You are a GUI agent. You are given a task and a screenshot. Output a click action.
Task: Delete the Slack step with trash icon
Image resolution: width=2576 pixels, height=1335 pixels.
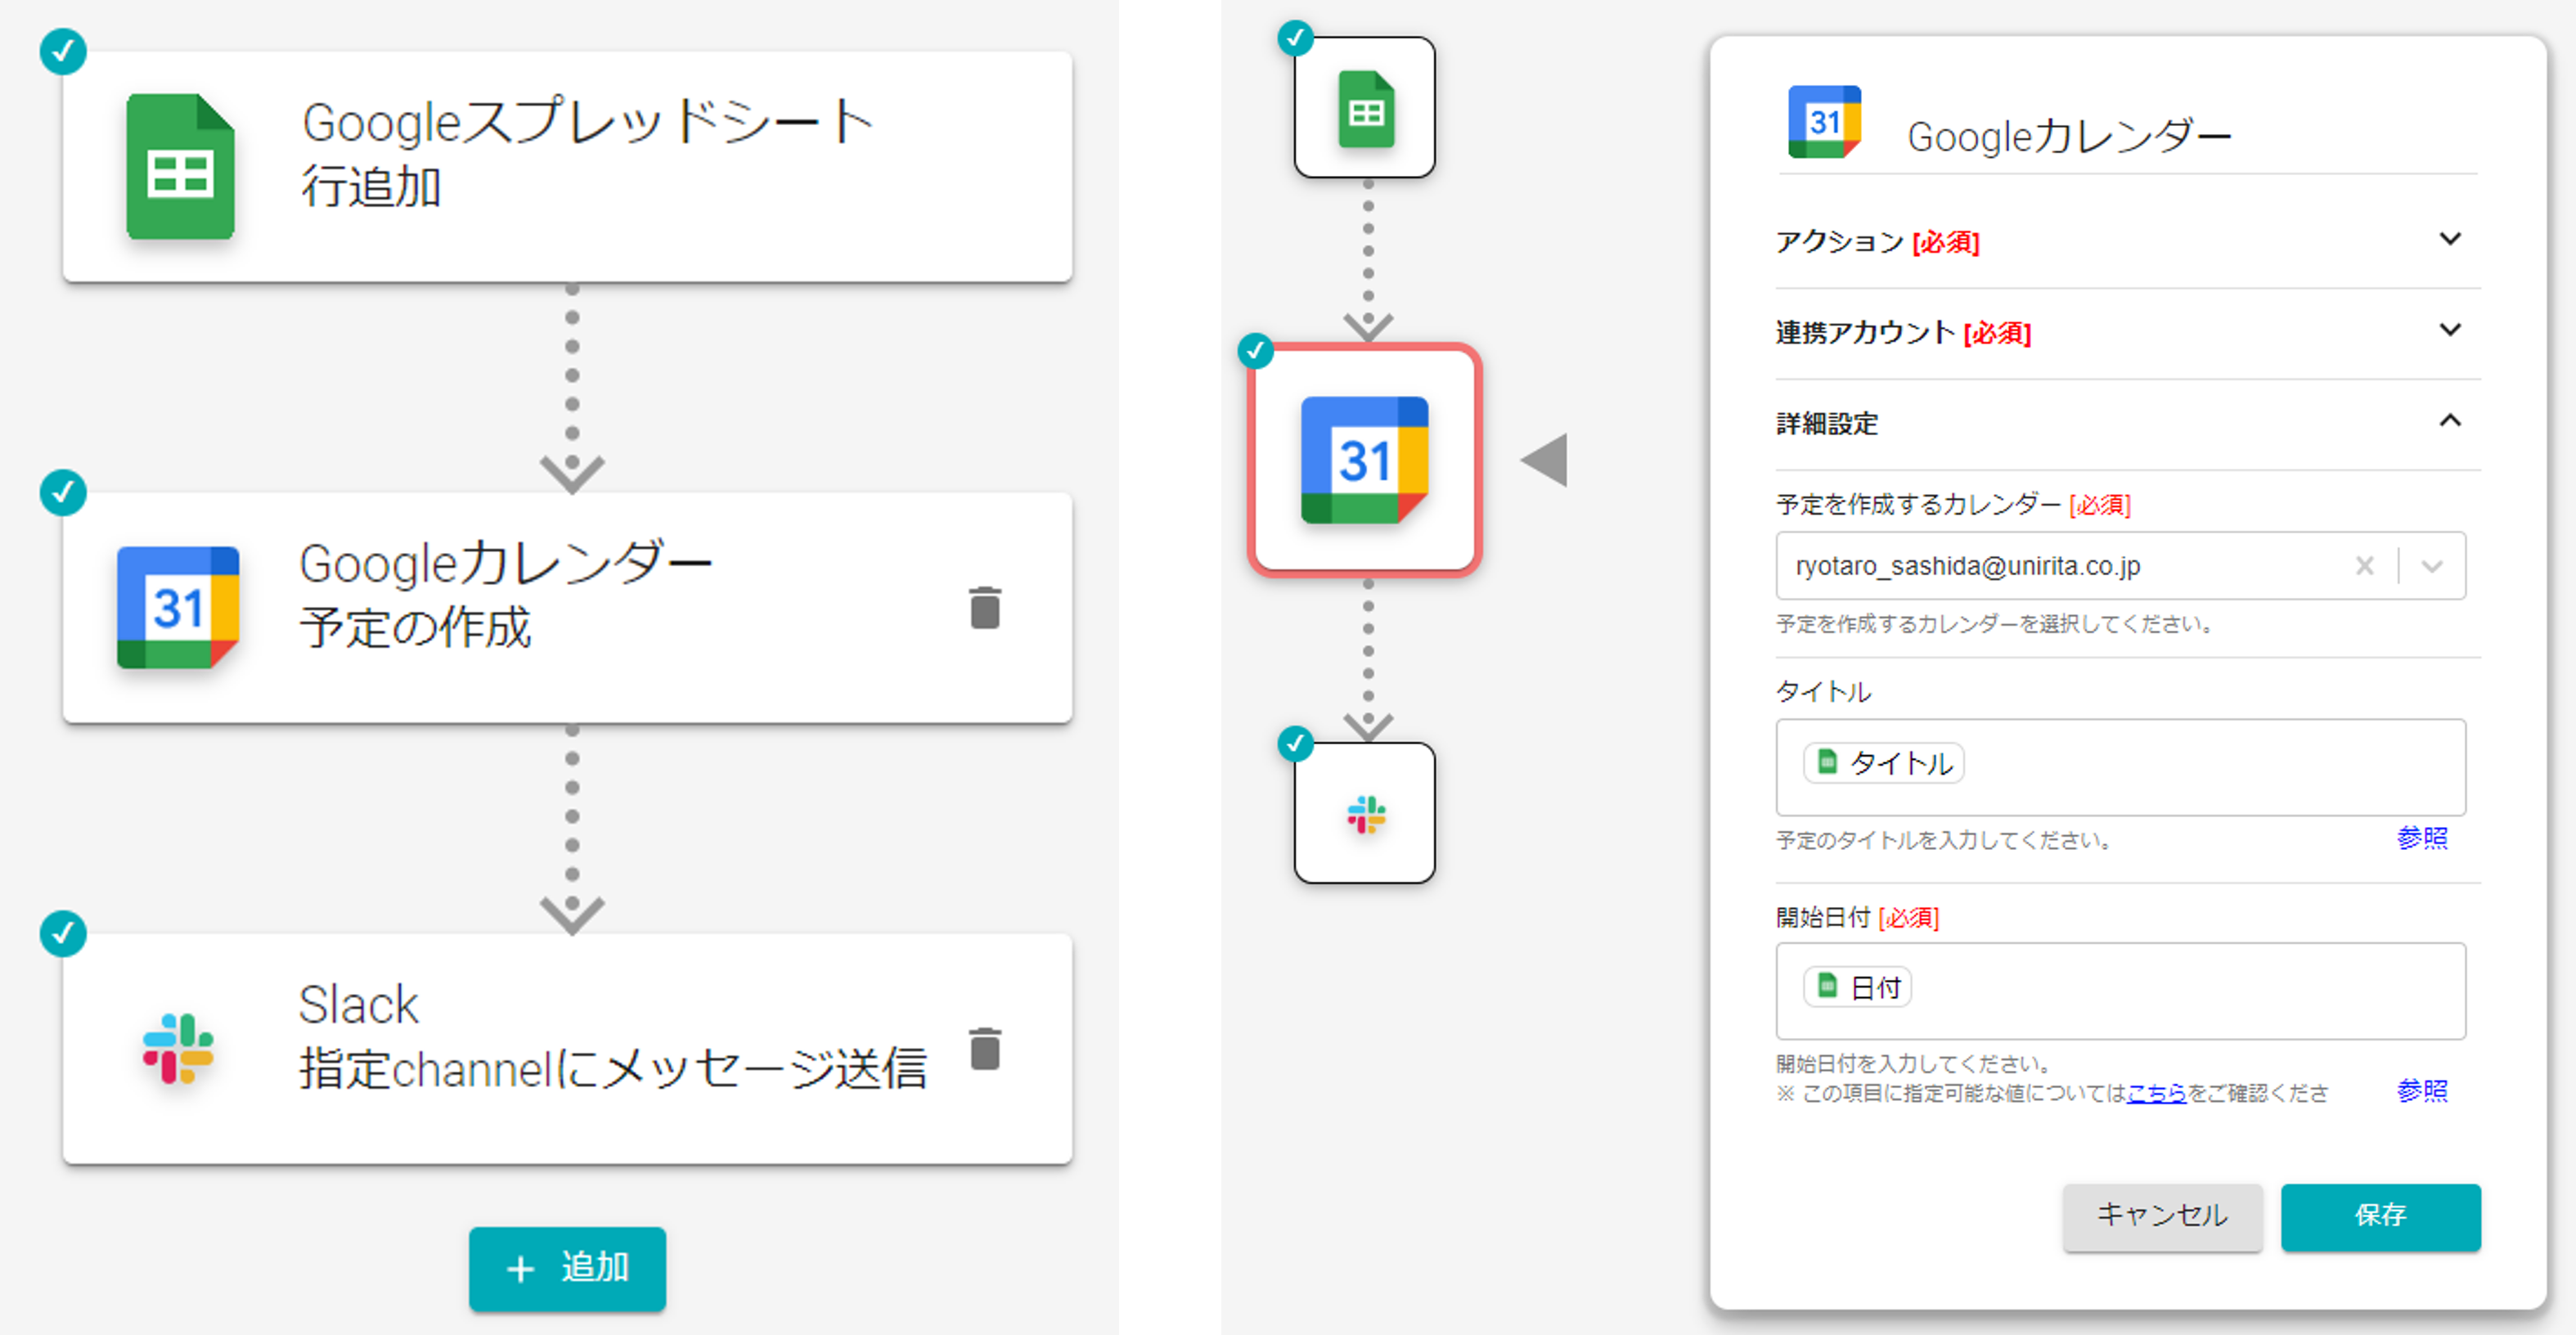(985, 1048)
